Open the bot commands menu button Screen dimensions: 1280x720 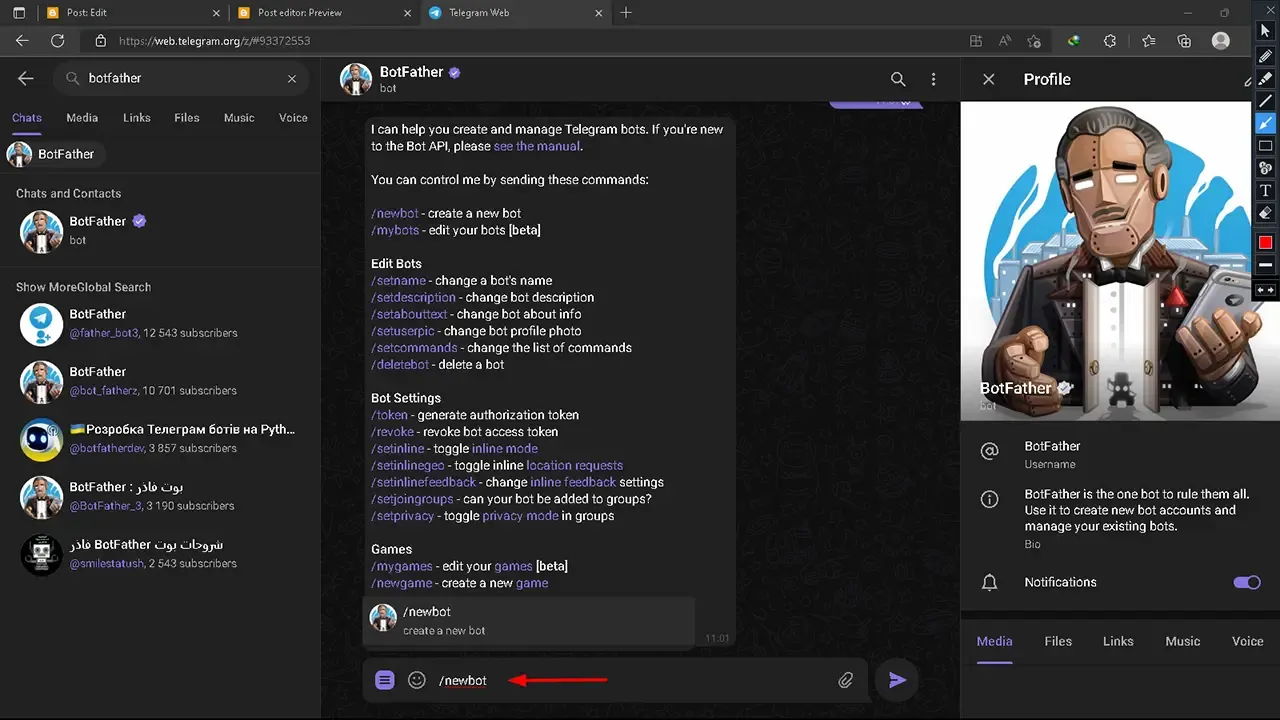[x=385, y=680]
